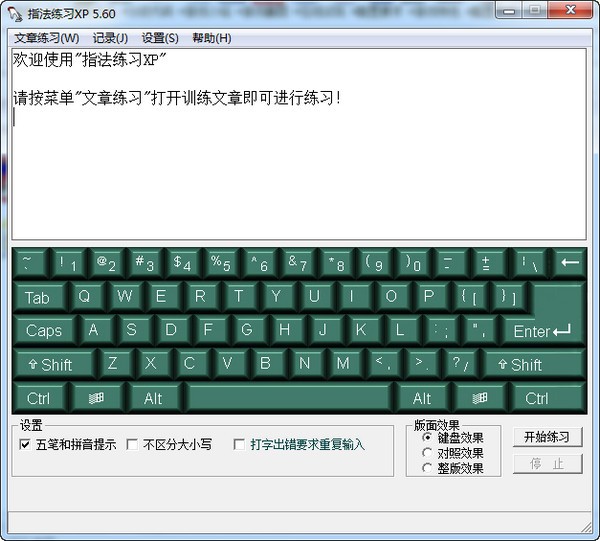The image size is (600, 541).
Task: Click the backspace arrow key on keyboard
Action: 569,263
